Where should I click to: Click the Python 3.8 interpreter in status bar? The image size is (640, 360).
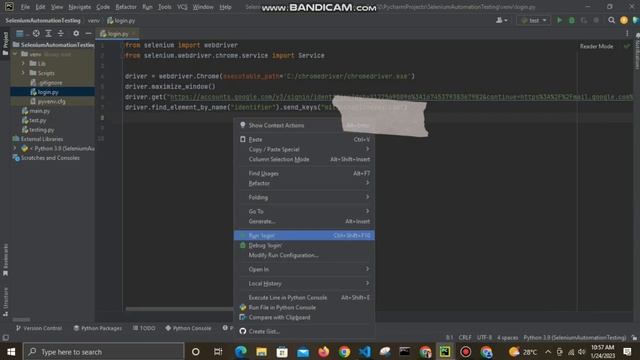pyautogui.click(x=574, y=338)
